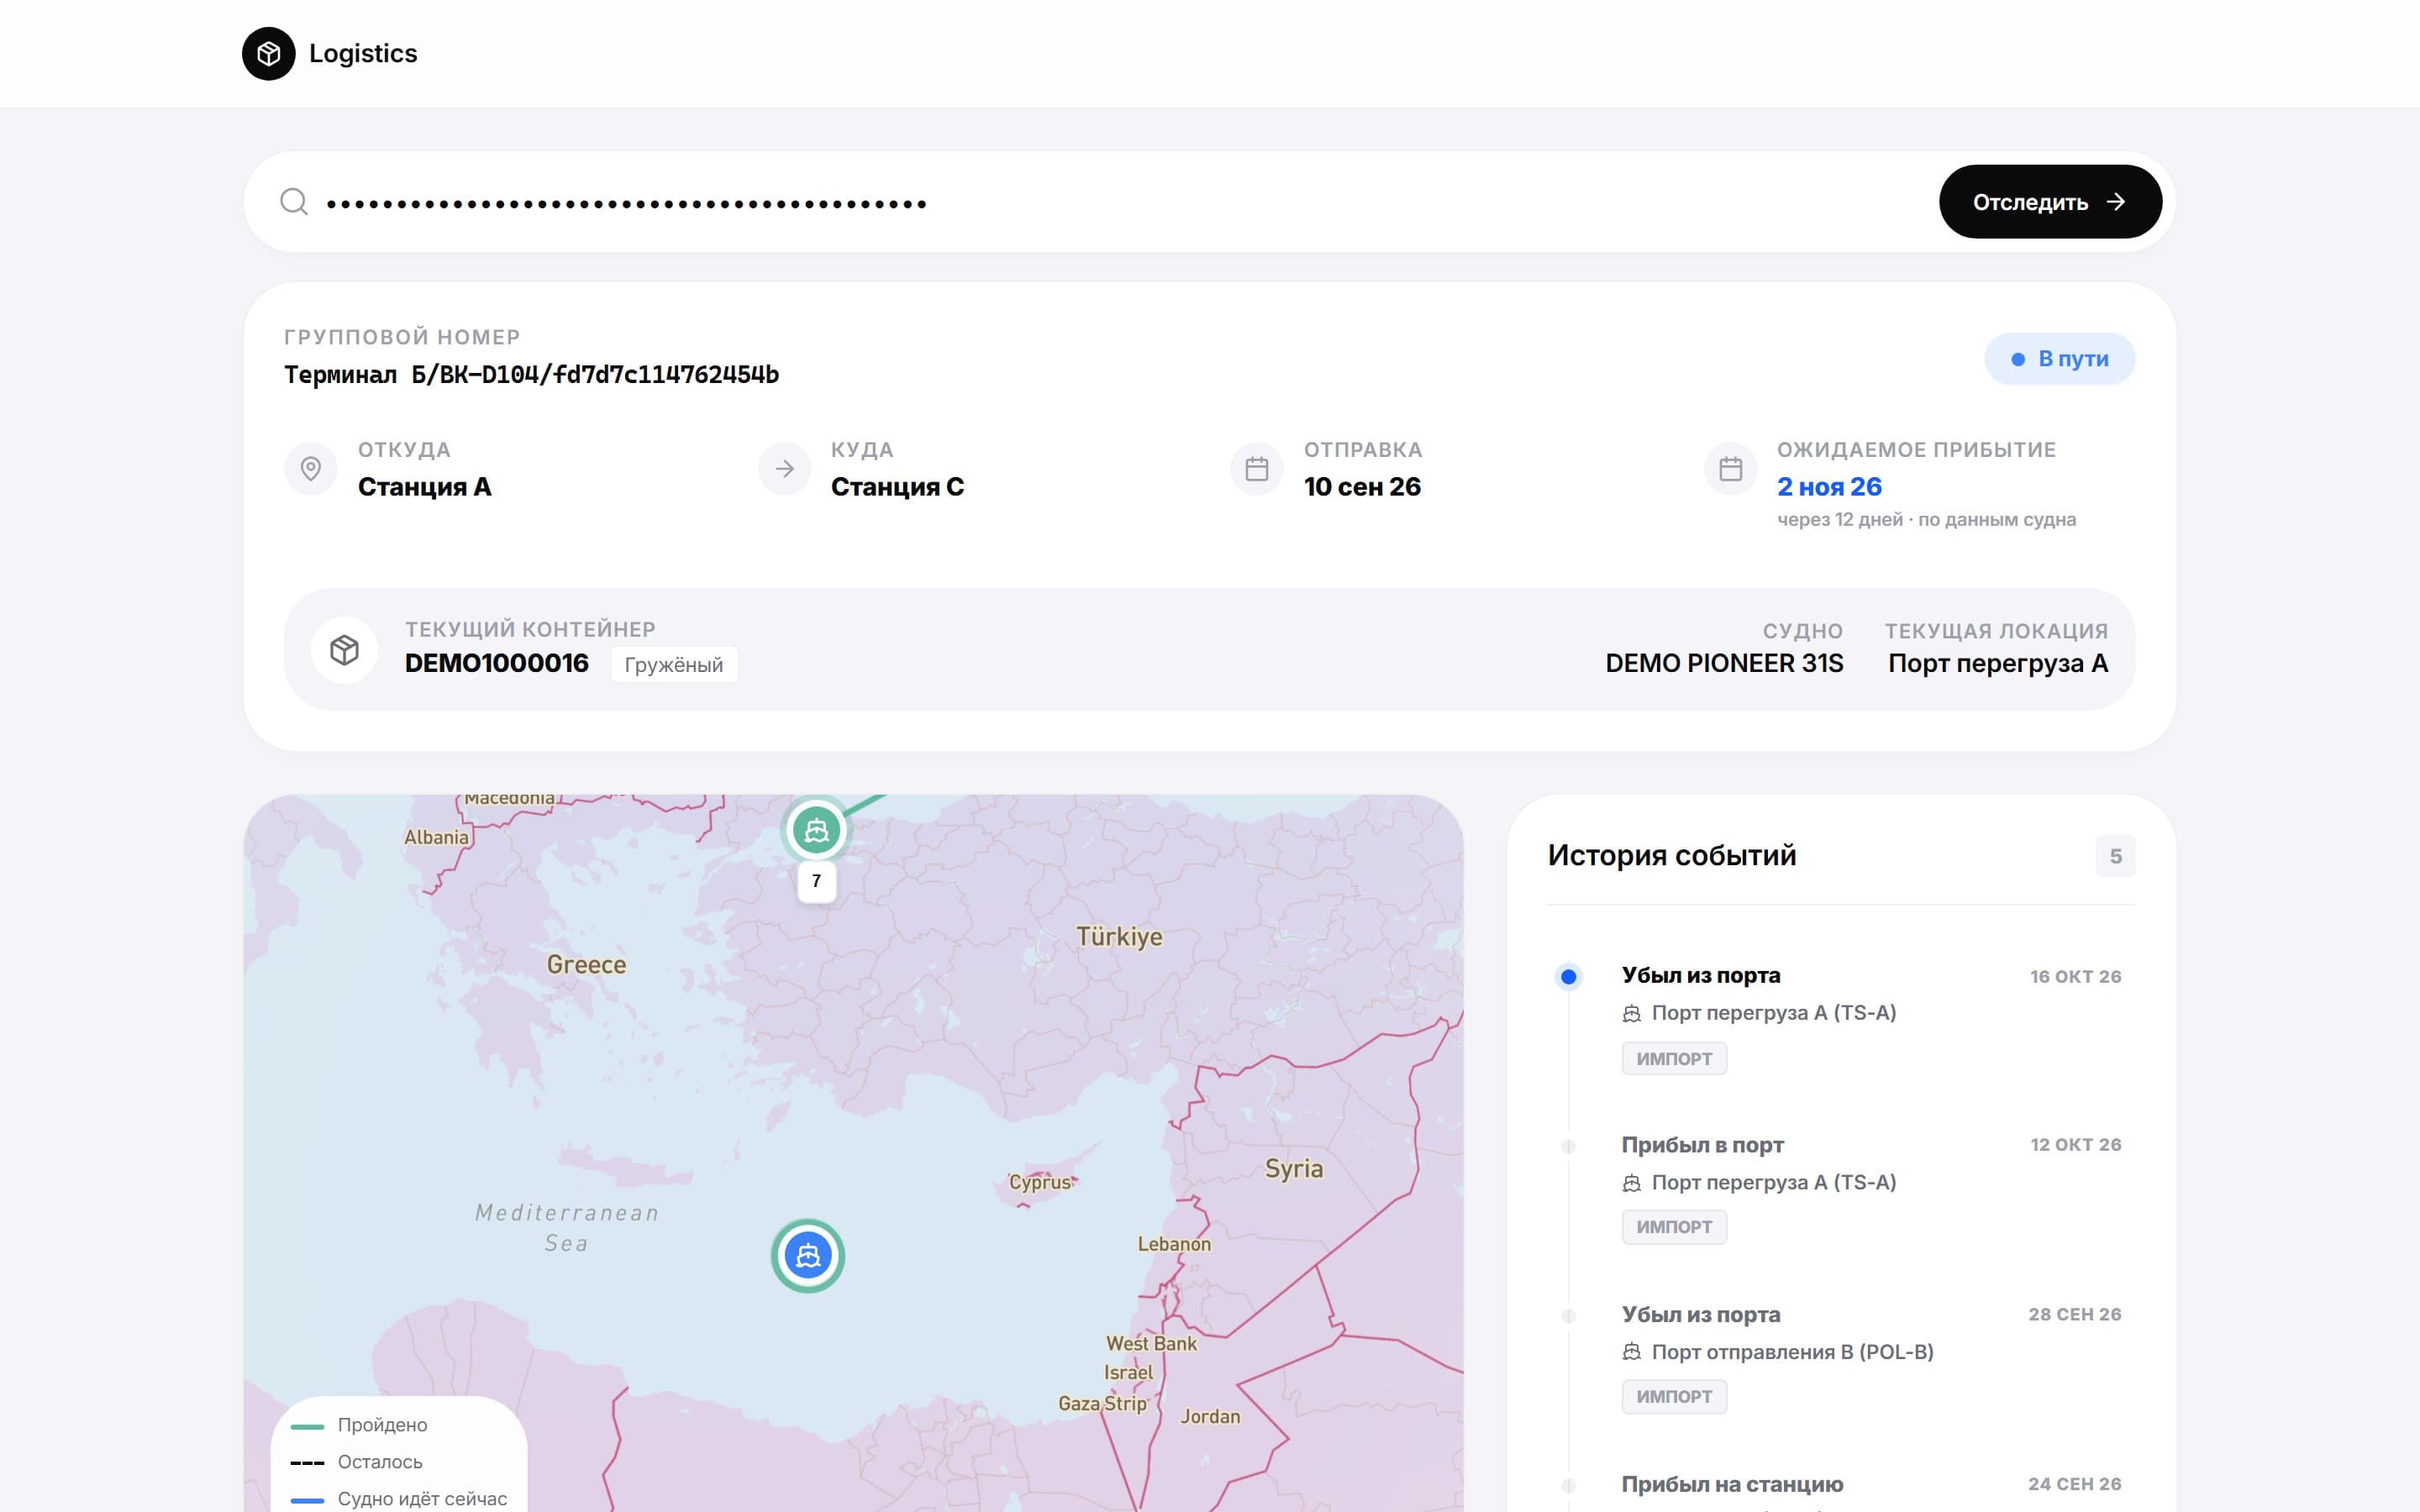Select the blue current event timeline dot
Image resolution: width=2420 pixels, height=1512 pixels.
tap(1568, 977)
